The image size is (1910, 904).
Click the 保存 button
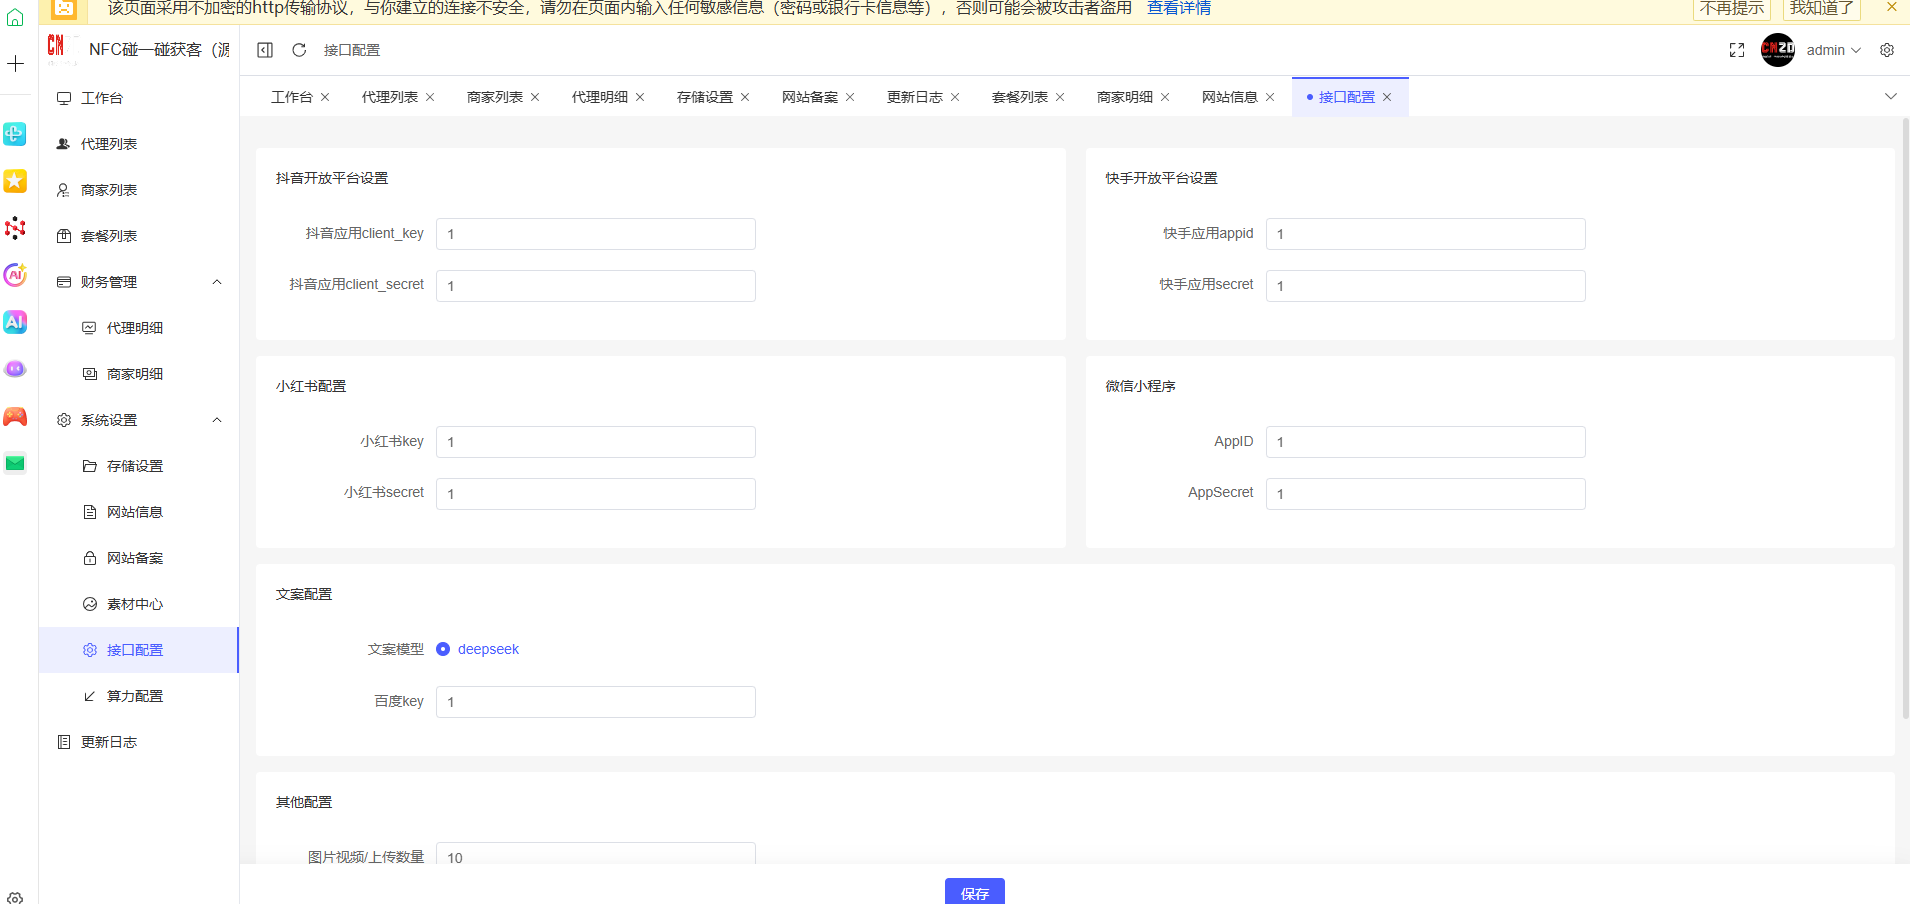(x=974, y=892)
